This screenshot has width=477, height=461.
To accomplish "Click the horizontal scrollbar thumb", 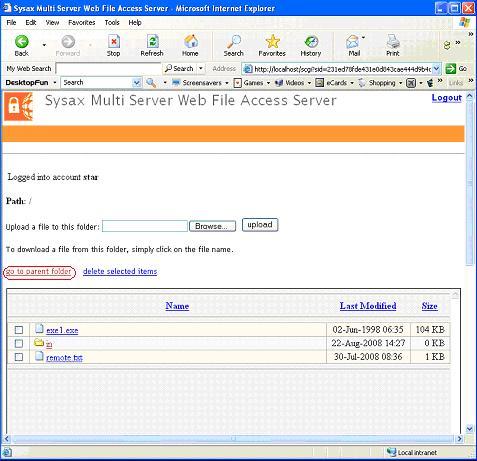I will click(234, 439).
